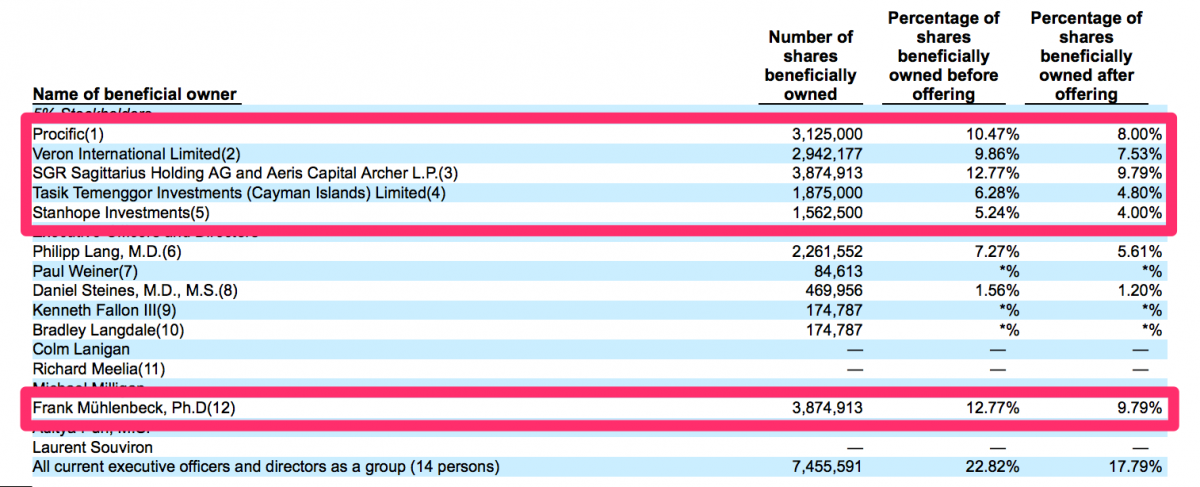Image resolution: width=1200 pixels, height=487 pixels.
Task: Click the 'Name of beneficial owner' column header
Action: (134, 94)
